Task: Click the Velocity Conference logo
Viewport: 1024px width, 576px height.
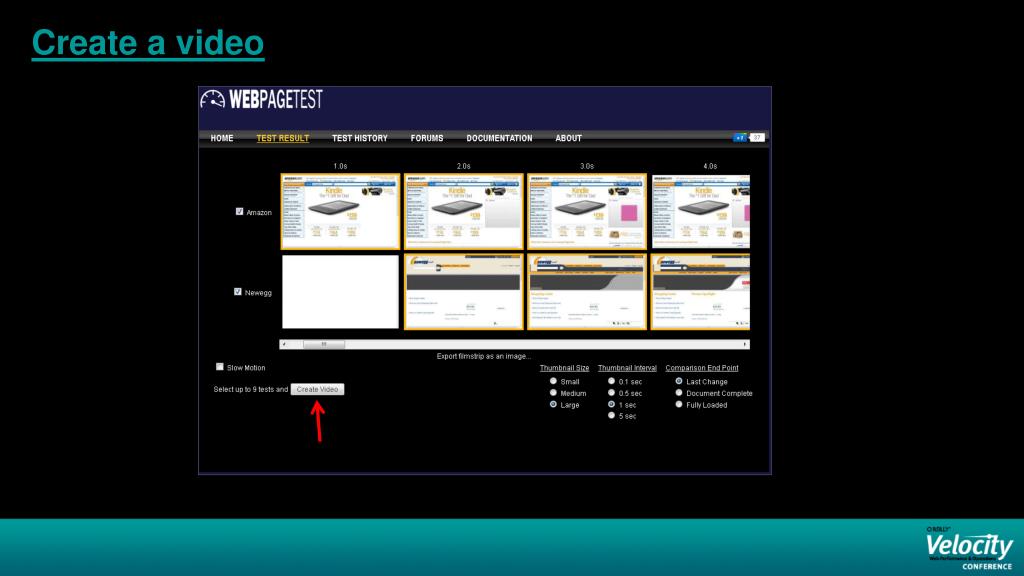Action: tap(969, 547)
